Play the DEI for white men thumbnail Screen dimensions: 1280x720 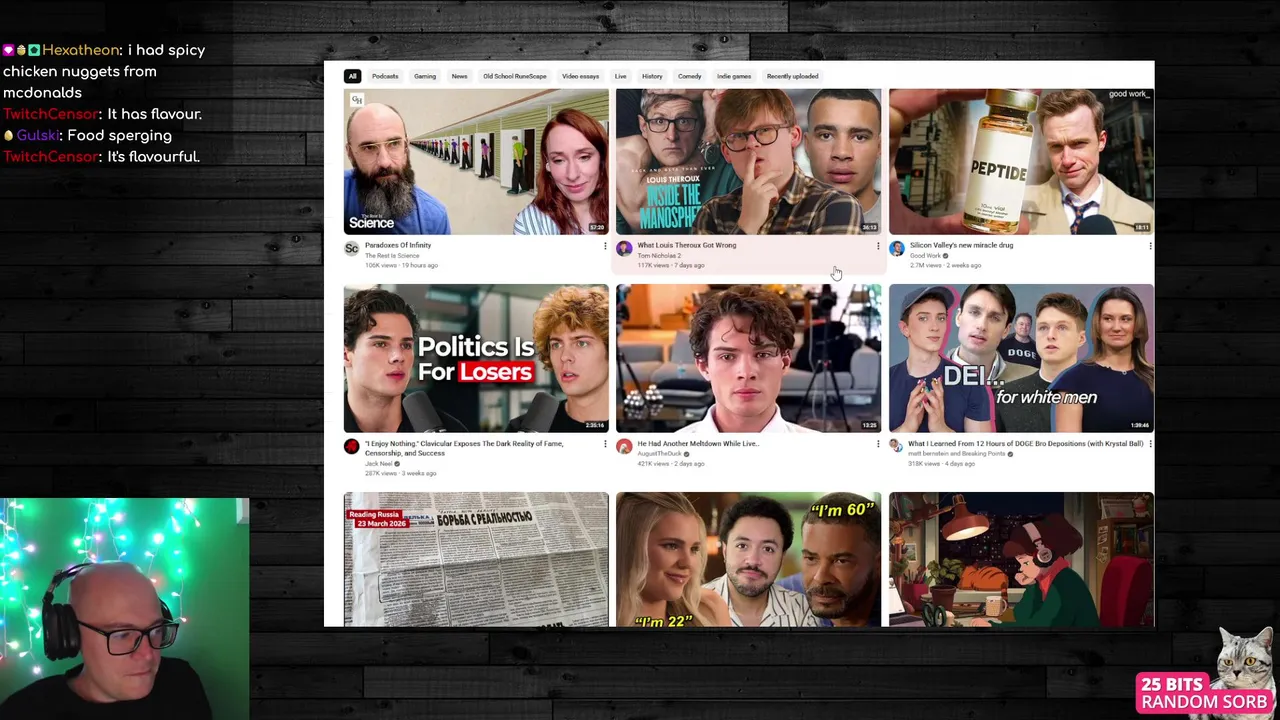[x=1021, y=358]
